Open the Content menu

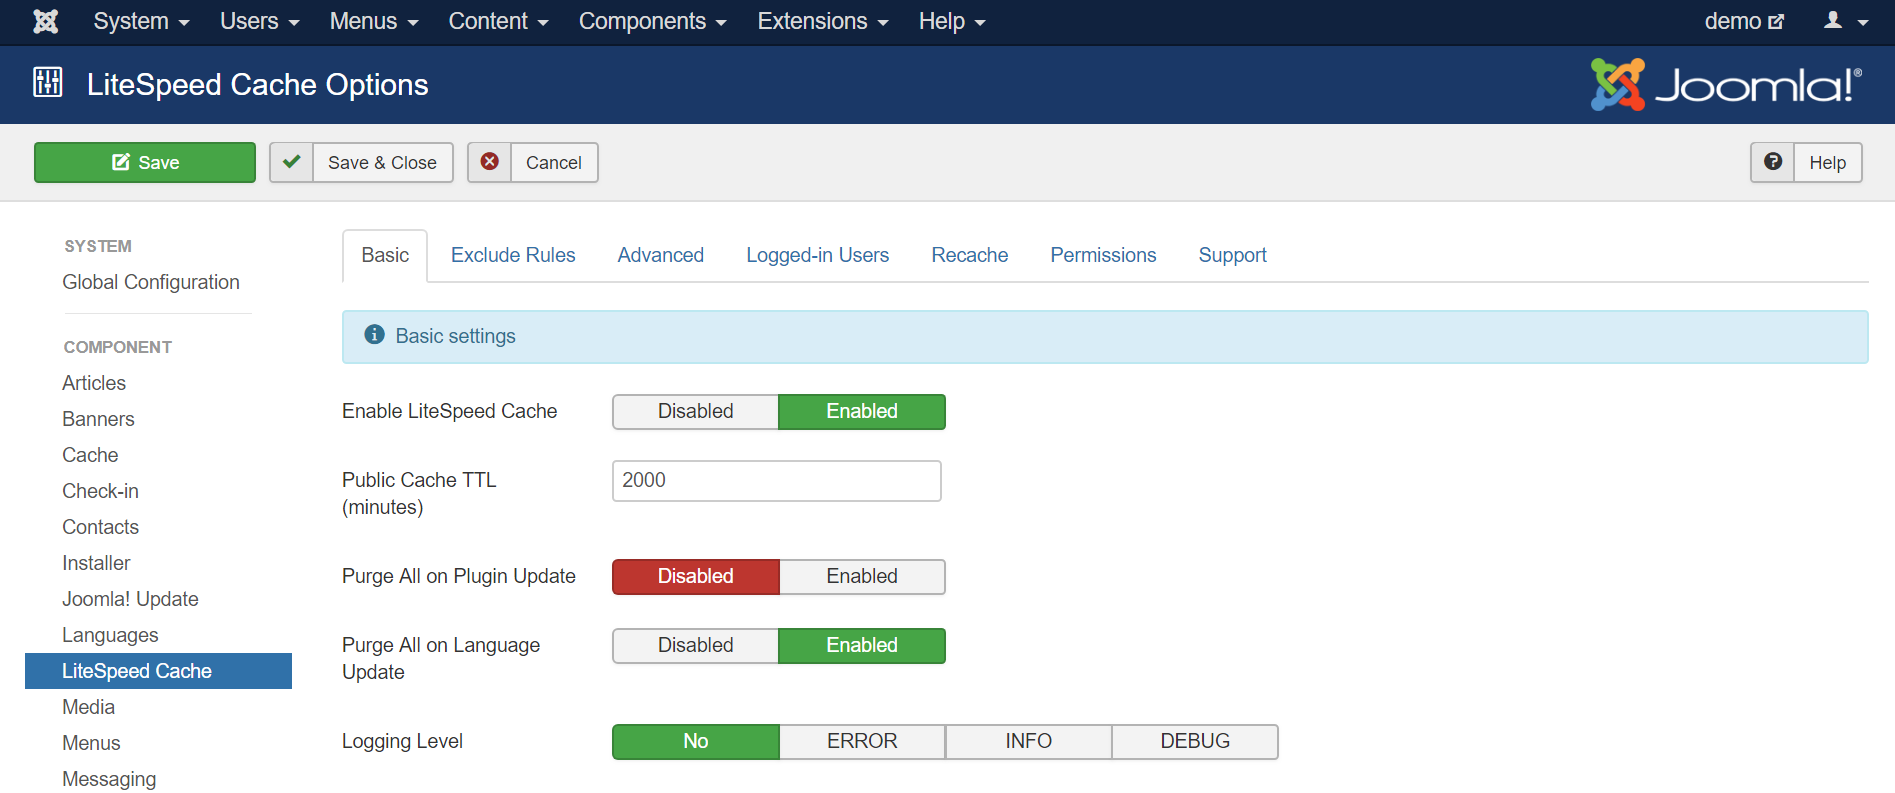498,21
